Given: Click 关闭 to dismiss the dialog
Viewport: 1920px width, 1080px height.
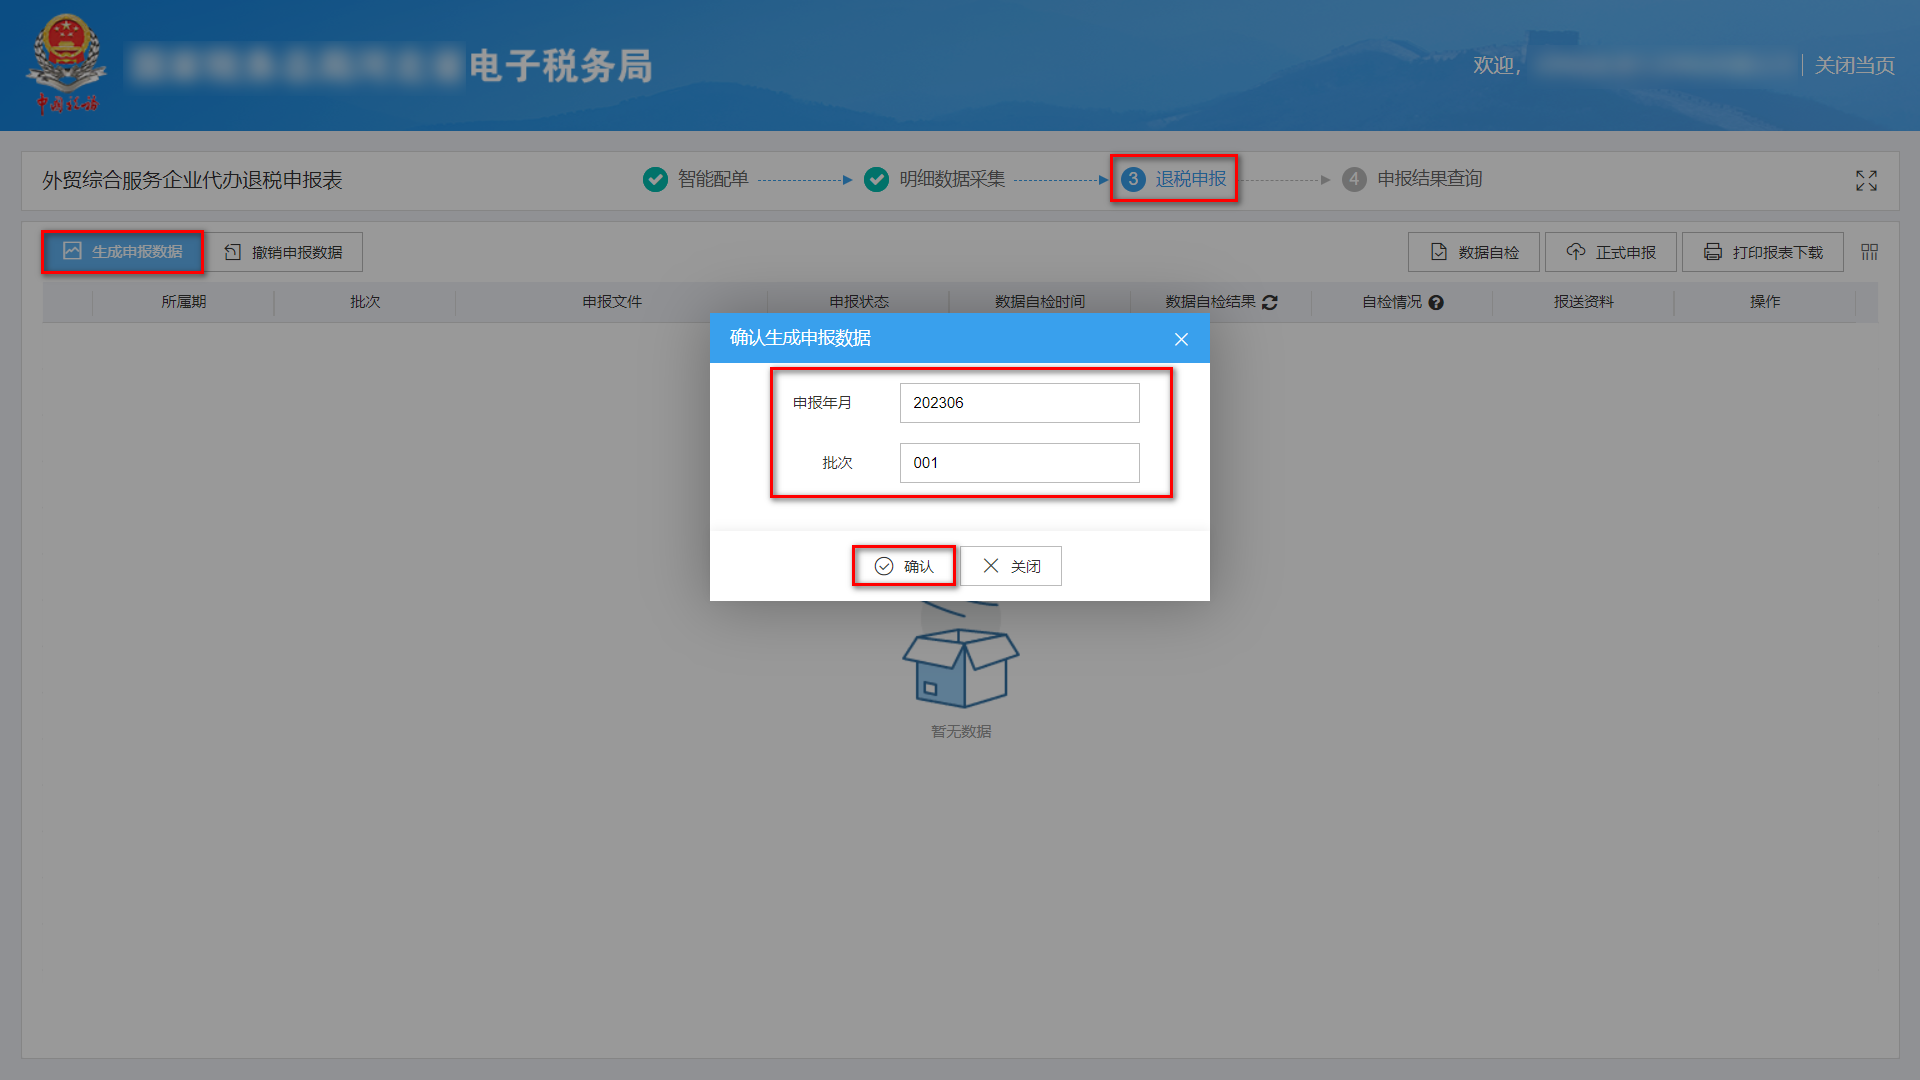Looking at the screenshot, I should (1011, 566).
